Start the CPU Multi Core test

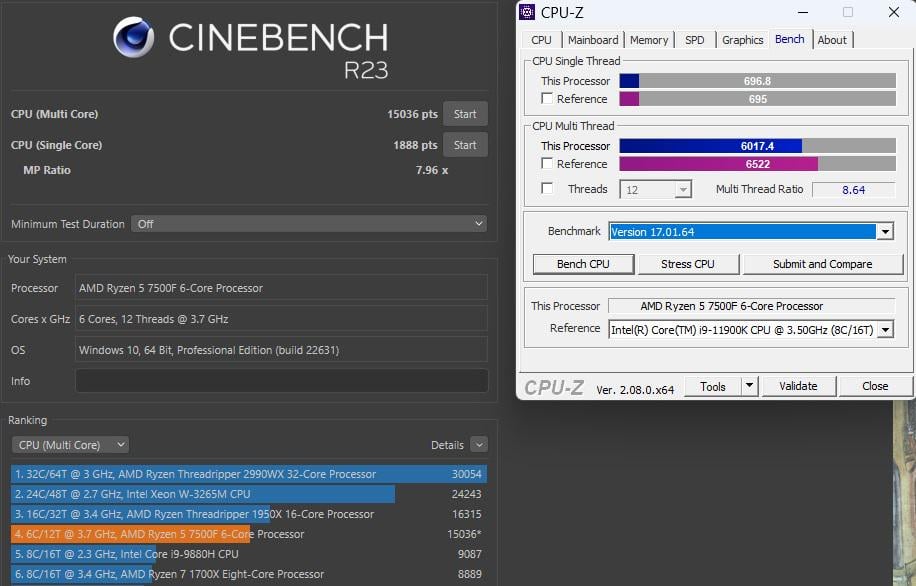[x=465, y=114]
